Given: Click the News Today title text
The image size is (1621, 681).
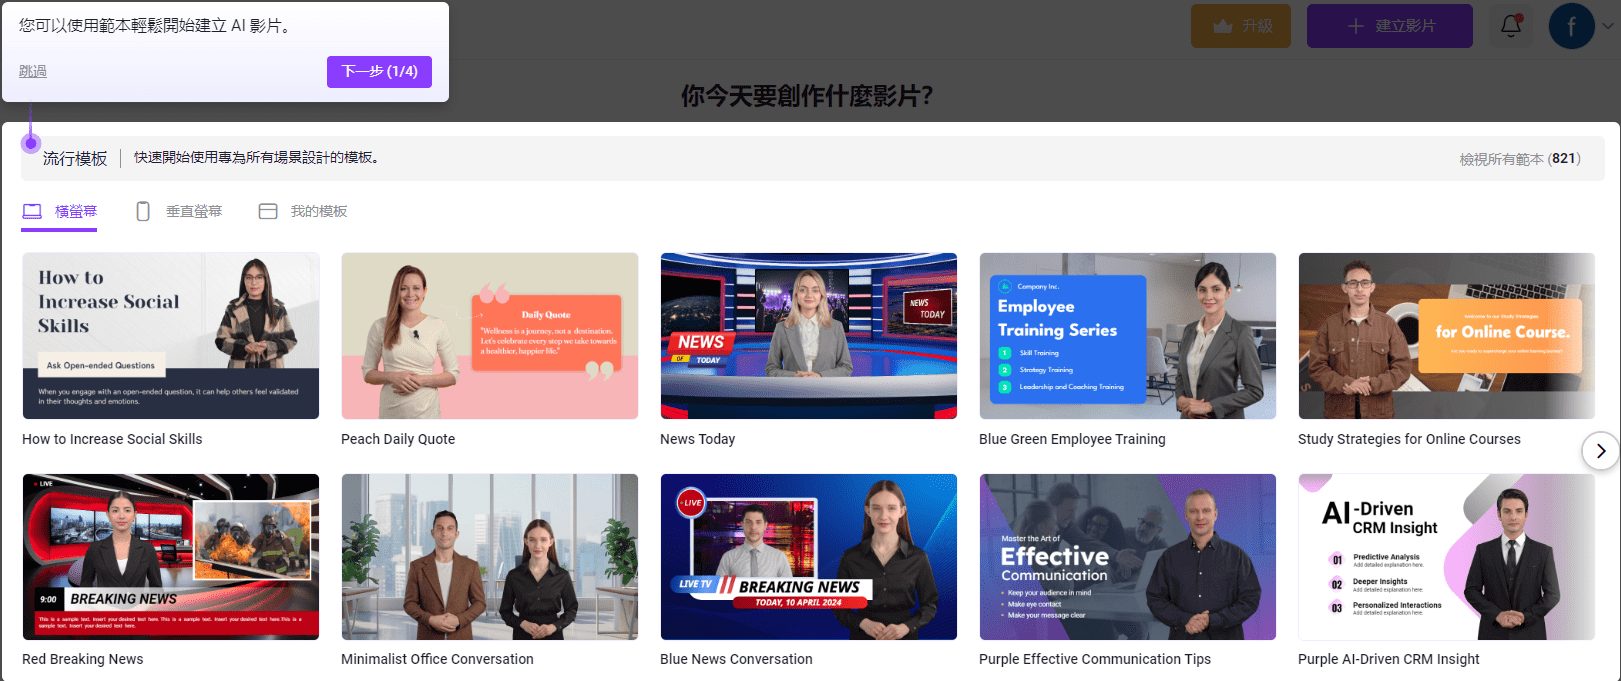Looking at the screenshot, I should click(697, 439).
